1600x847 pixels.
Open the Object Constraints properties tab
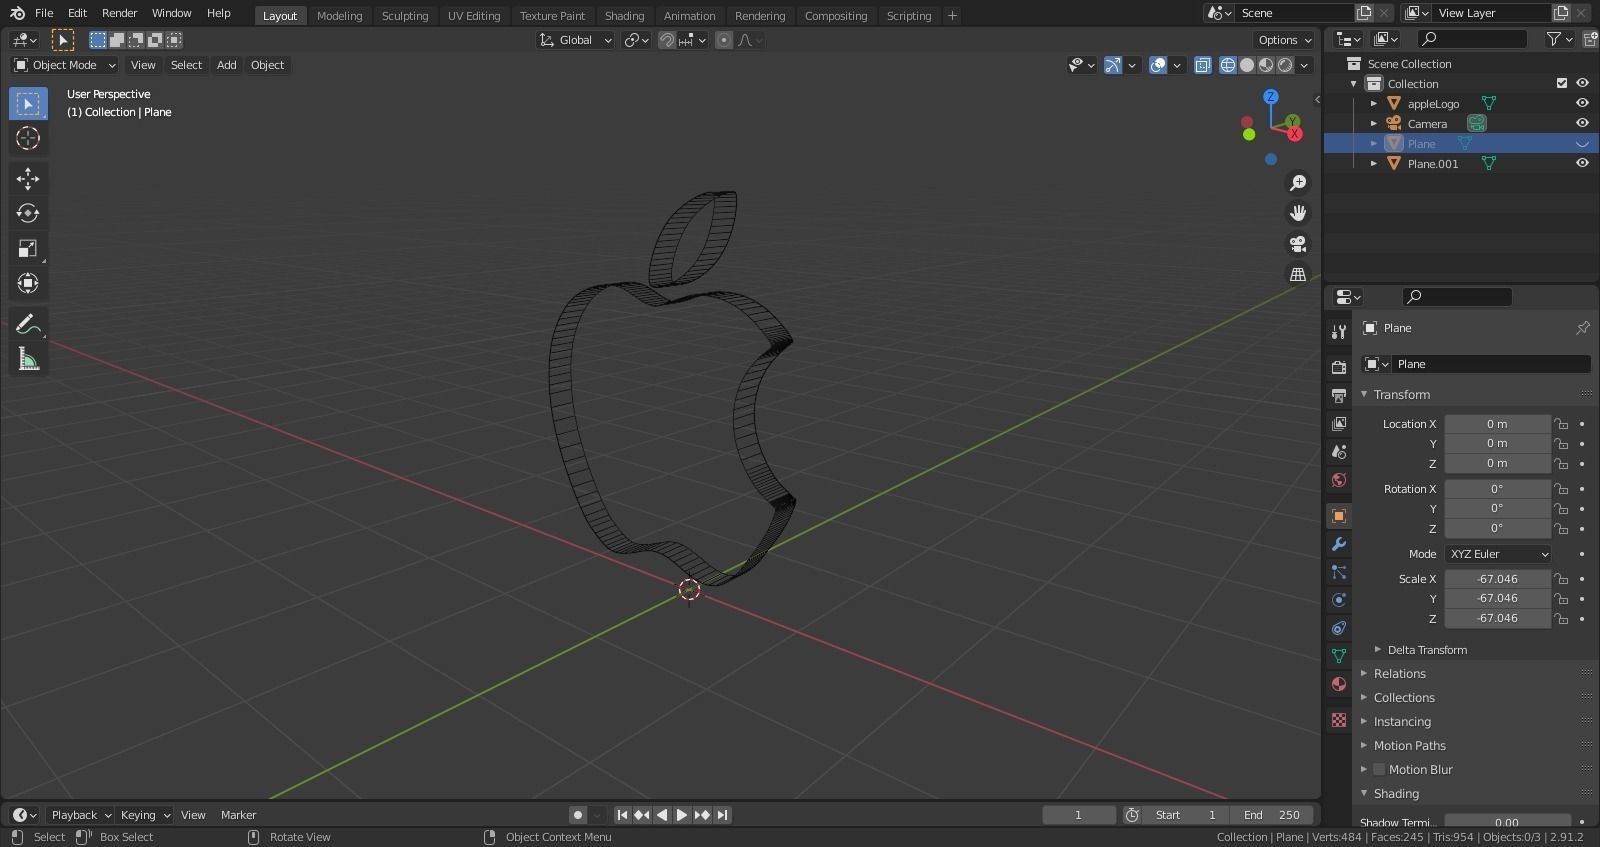point(1339,628)
